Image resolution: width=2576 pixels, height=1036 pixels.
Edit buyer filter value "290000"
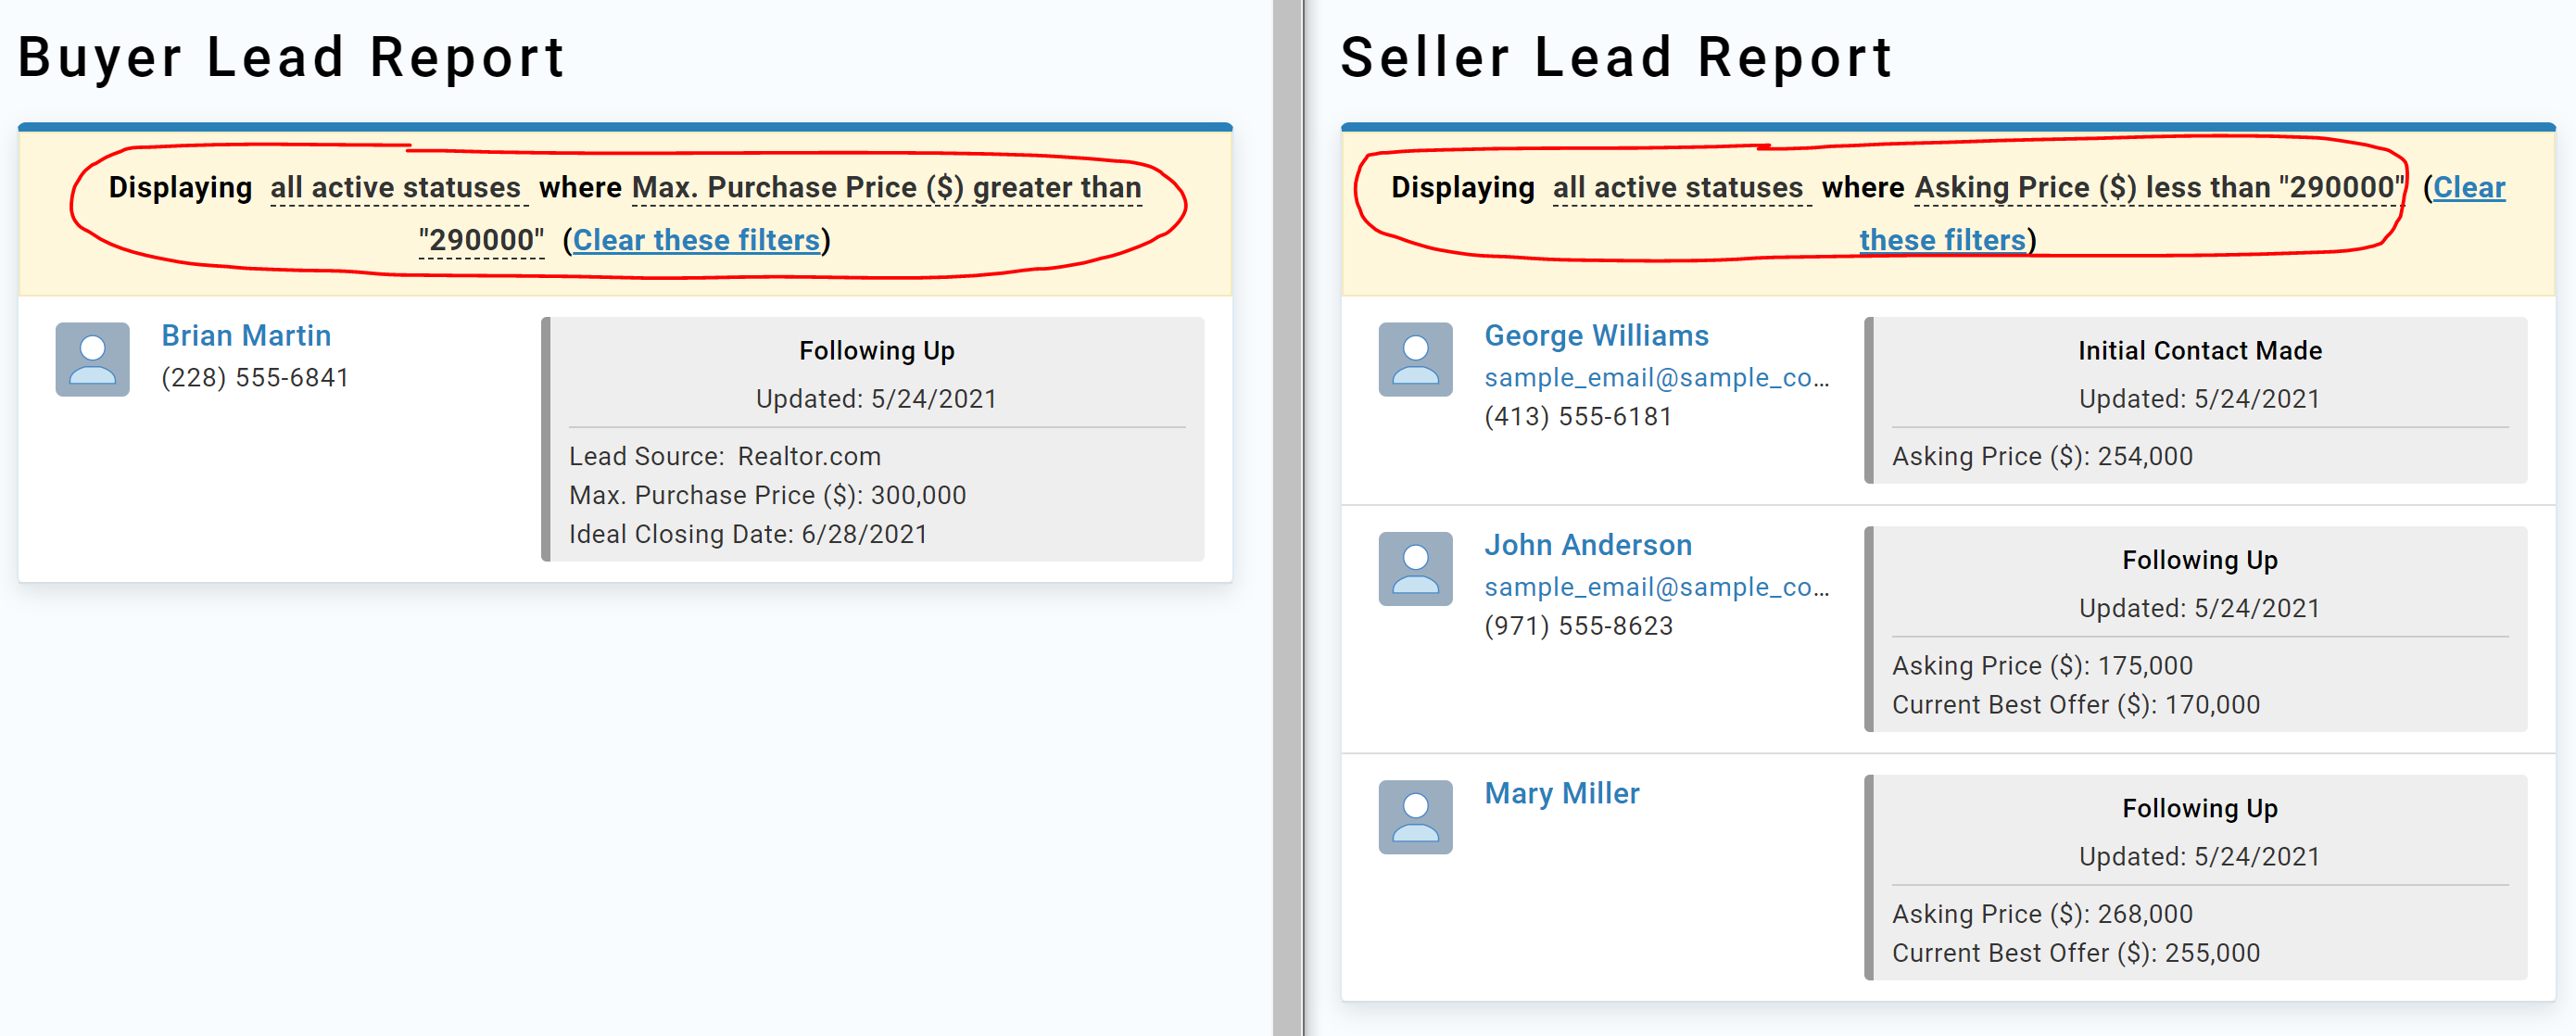[x=481, y=240]
